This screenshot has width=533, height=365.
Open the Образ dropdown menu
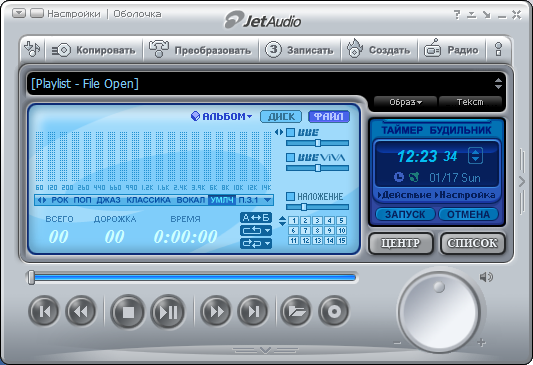coord(405,102)
